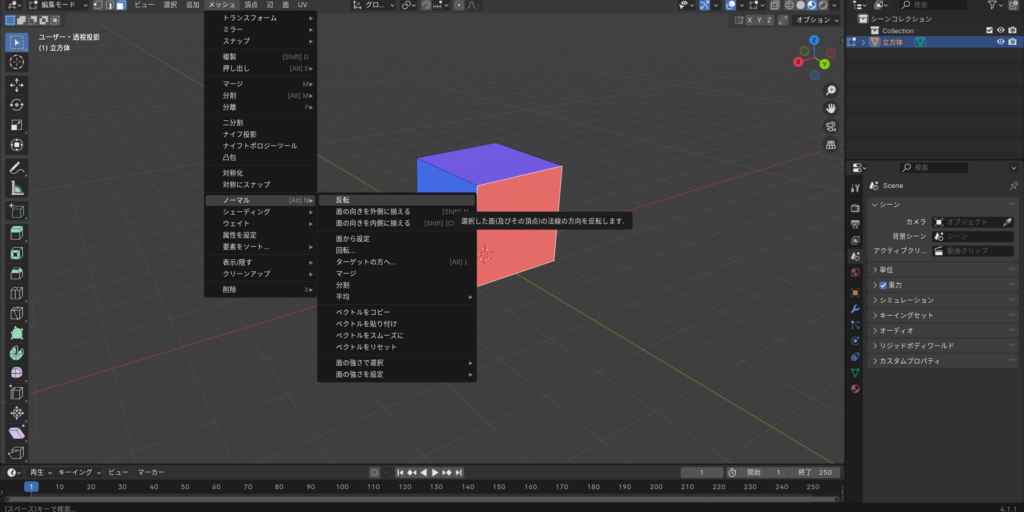Open the Modifiers wrench properties tab
This screenshot has width=1024, height=512.
856,309
